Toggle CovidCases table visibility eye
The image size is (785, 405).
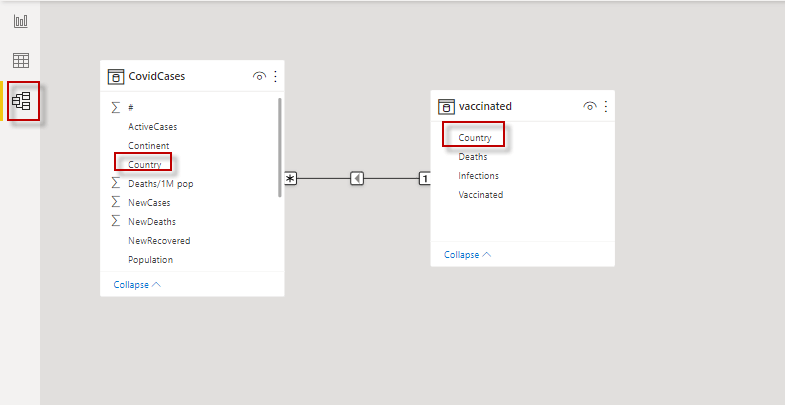click(x=260, y=76)
